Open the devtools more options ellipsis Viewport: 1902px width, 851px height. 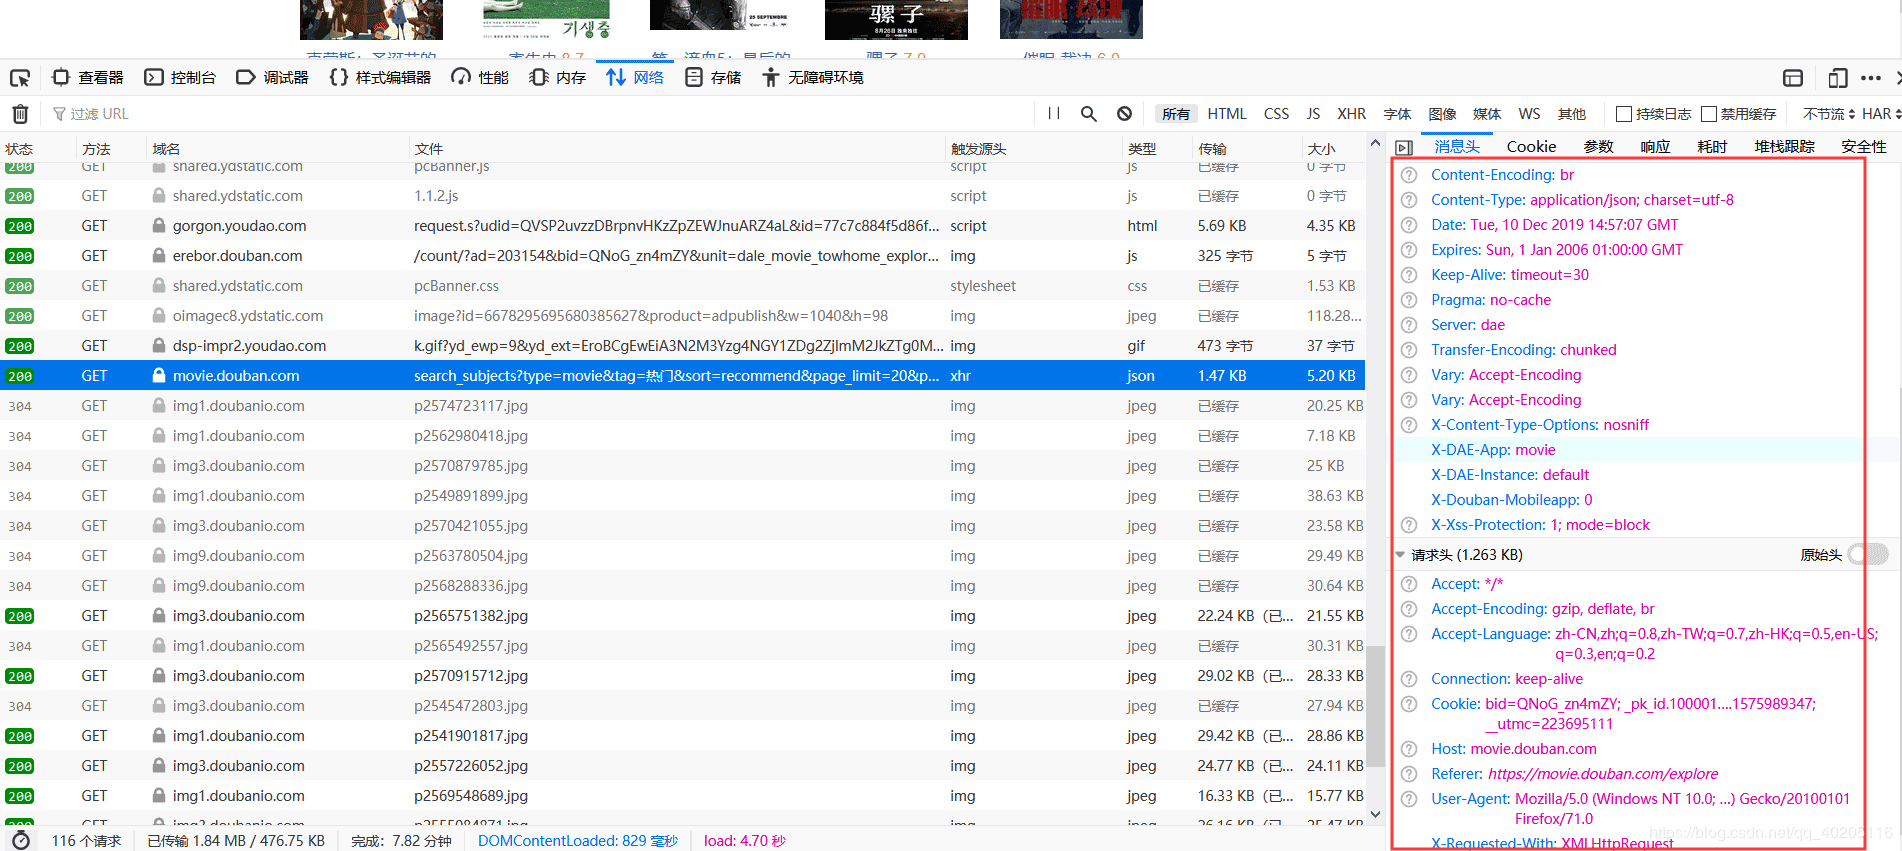(x=1871, y=78)
